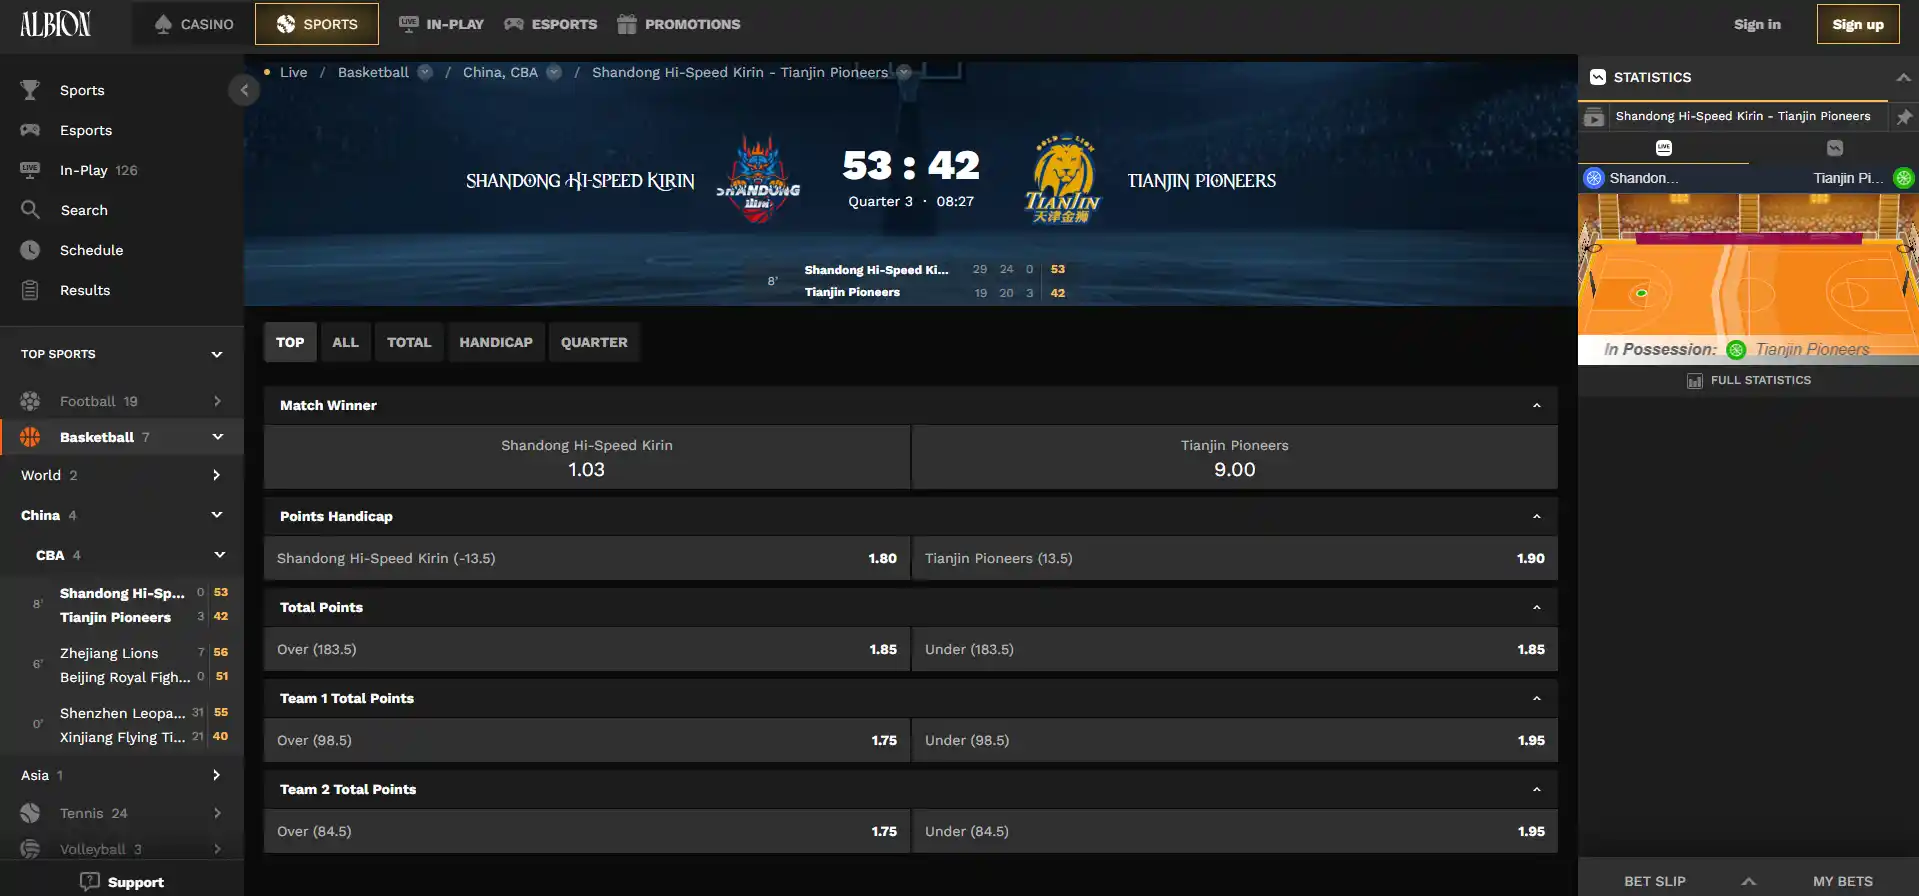Viewport: 1919px width, 896px height.
Task: Click the Casino spade icon in top bar
Action: [x=163, y=24]
